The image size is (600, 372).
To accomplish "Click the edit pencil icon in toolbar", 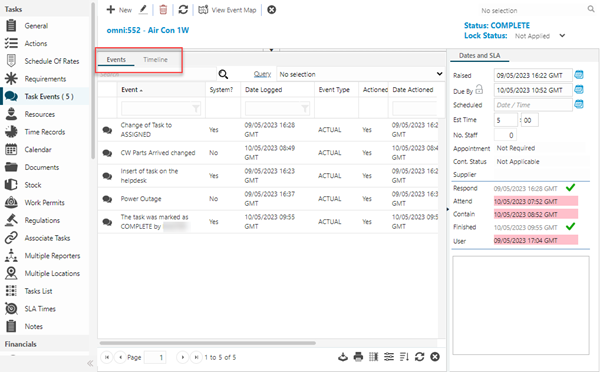I will pos(143,10).
